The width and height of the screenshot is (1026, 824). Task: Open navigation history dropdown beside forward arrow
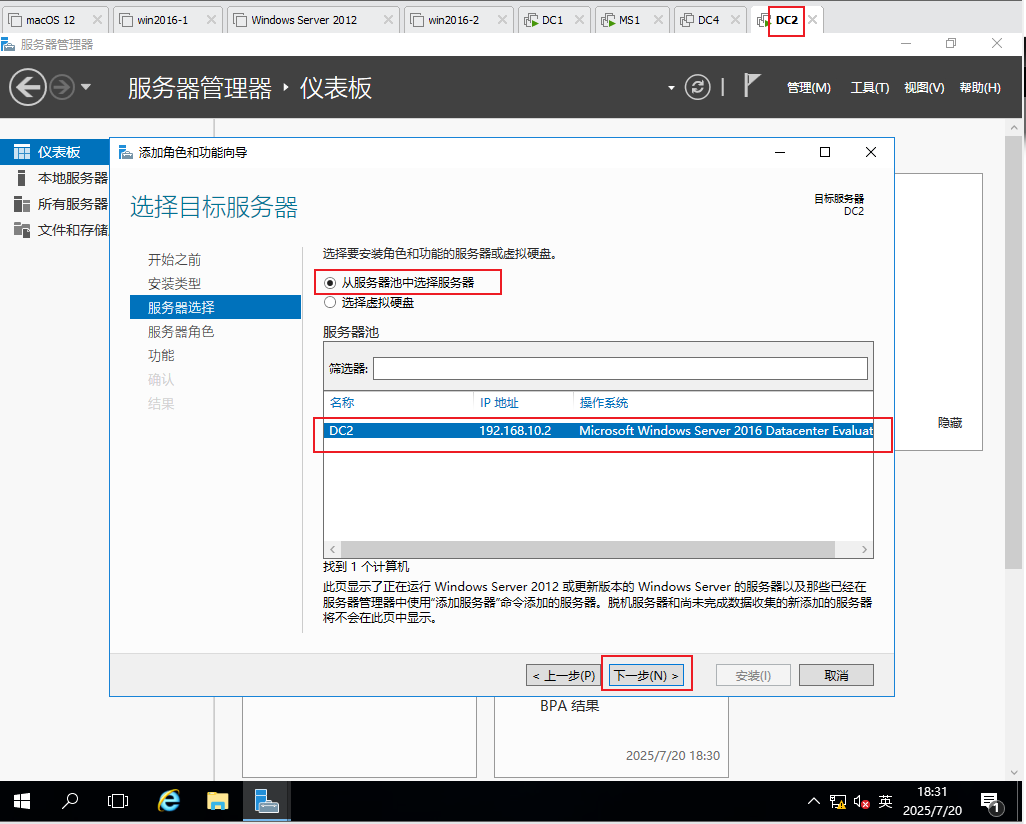click(86, 87)
